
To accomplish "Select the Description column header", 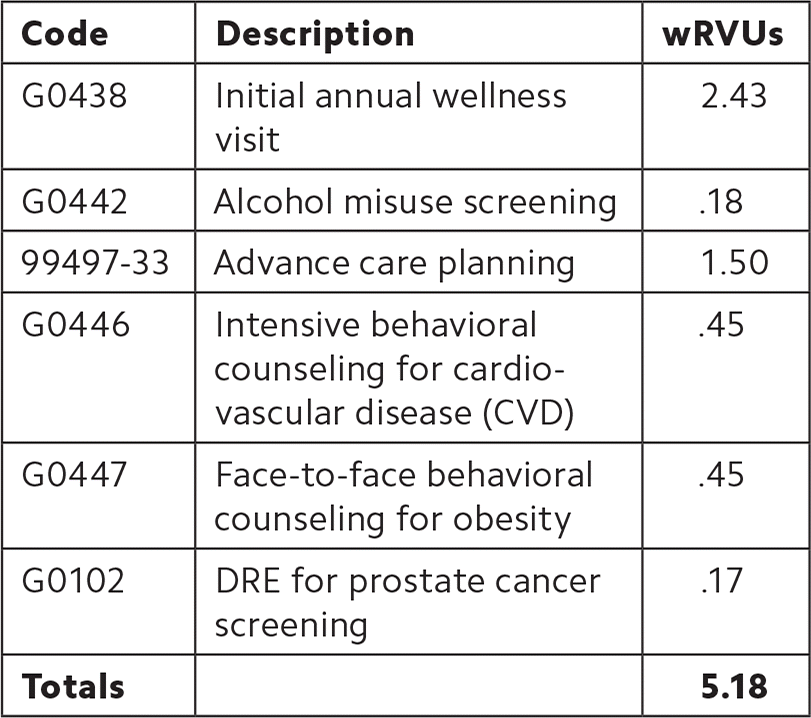I will pos(315,34).
